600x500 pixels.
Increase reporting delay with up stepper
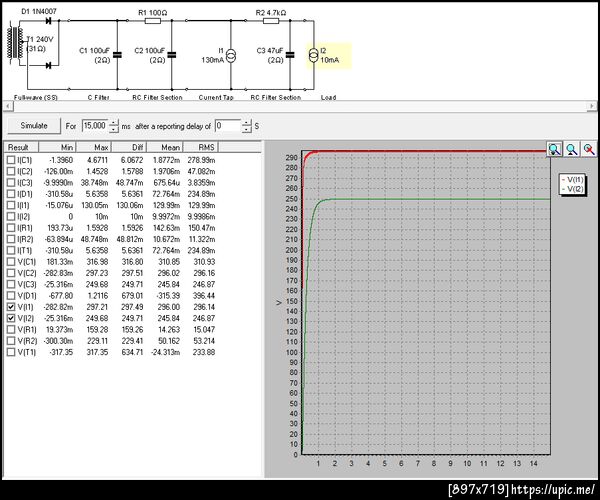click(247, 122)
